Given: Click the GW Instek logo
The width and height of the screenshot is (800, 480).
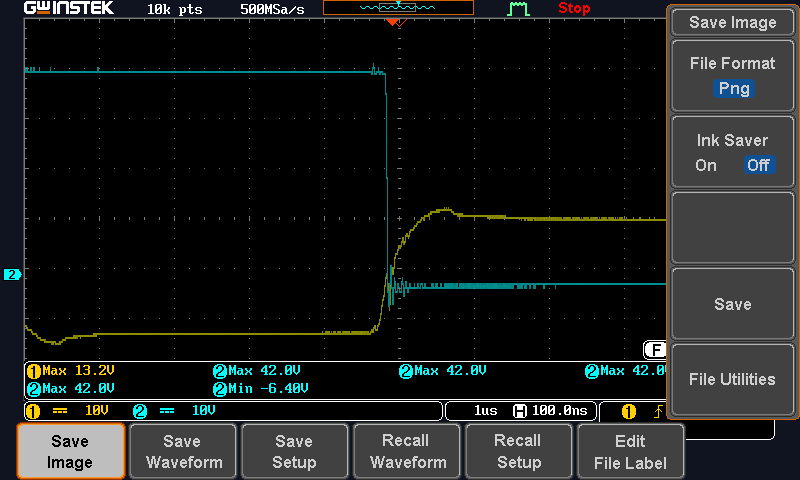Looking at the screenshot, I should (x=69, y=8).
